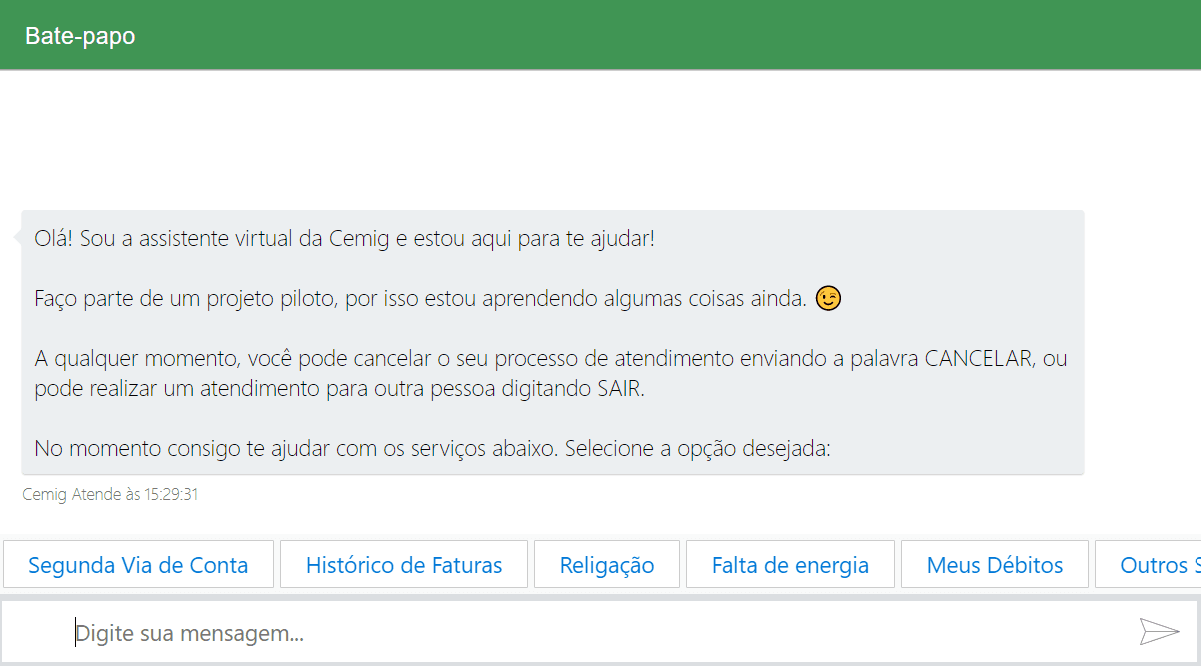Click the chat bubble pointer arrow

[x=16, y=237]
